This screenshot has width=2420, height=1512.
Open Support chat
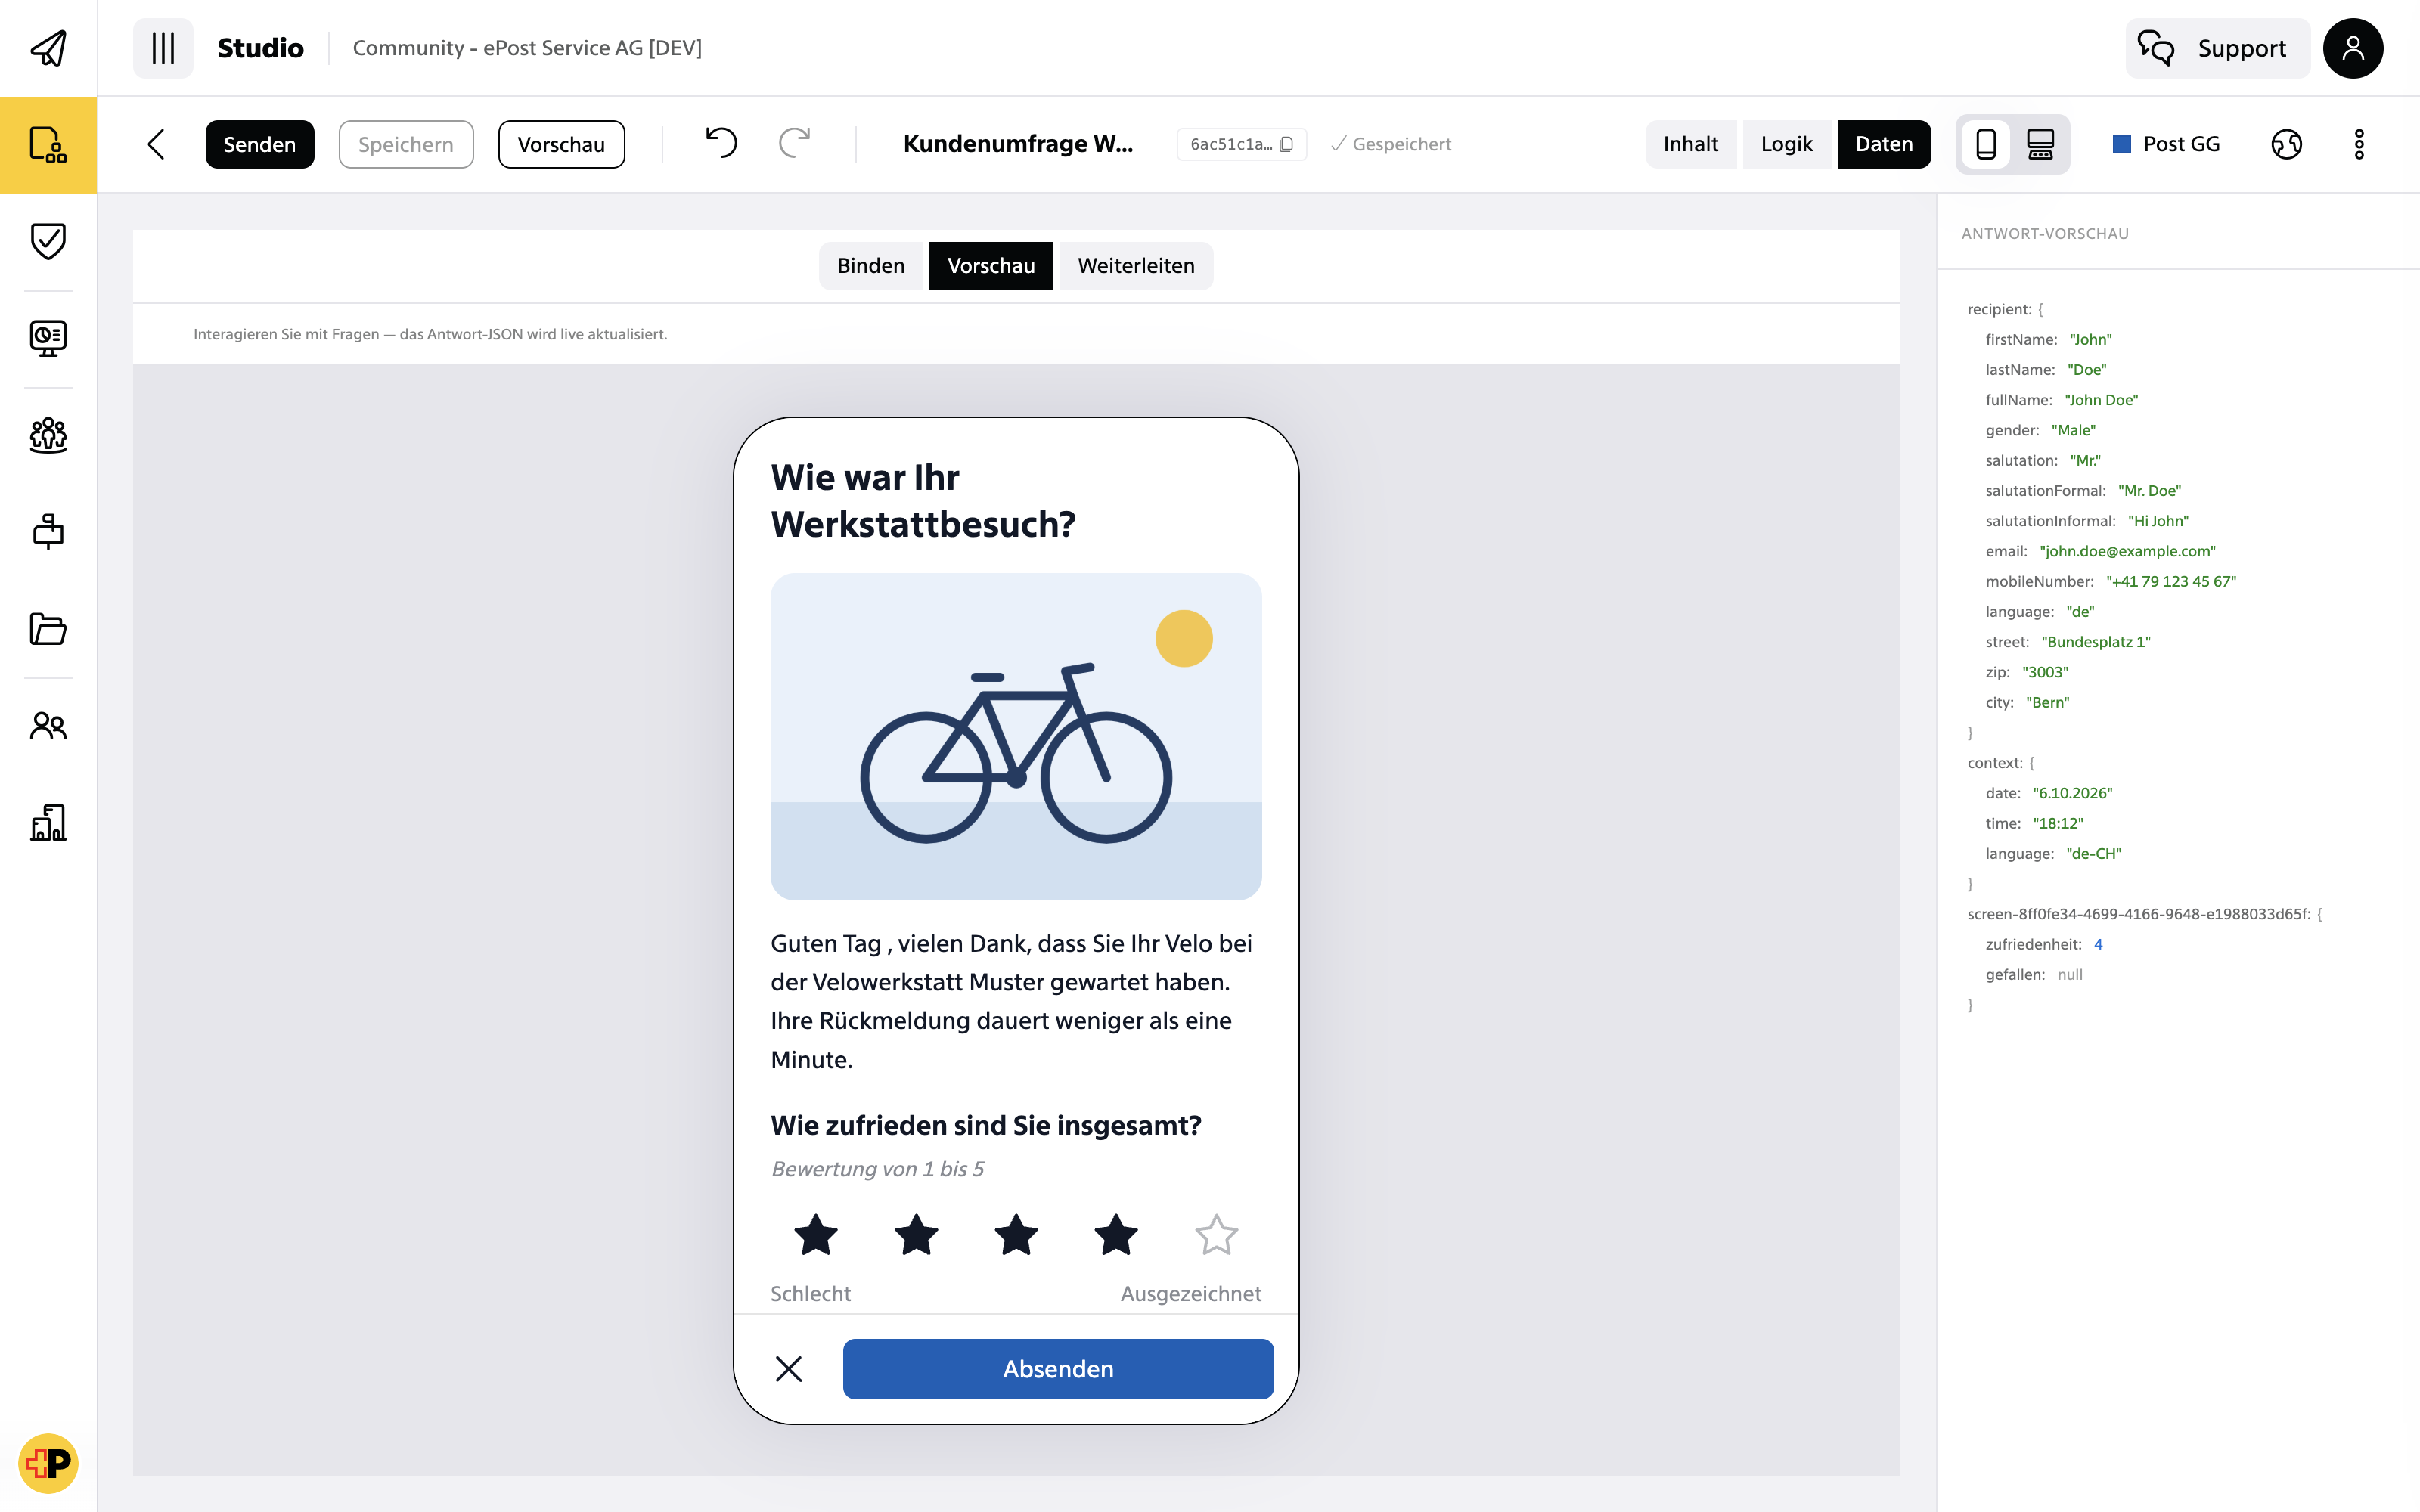click(x=2217, y=48)
